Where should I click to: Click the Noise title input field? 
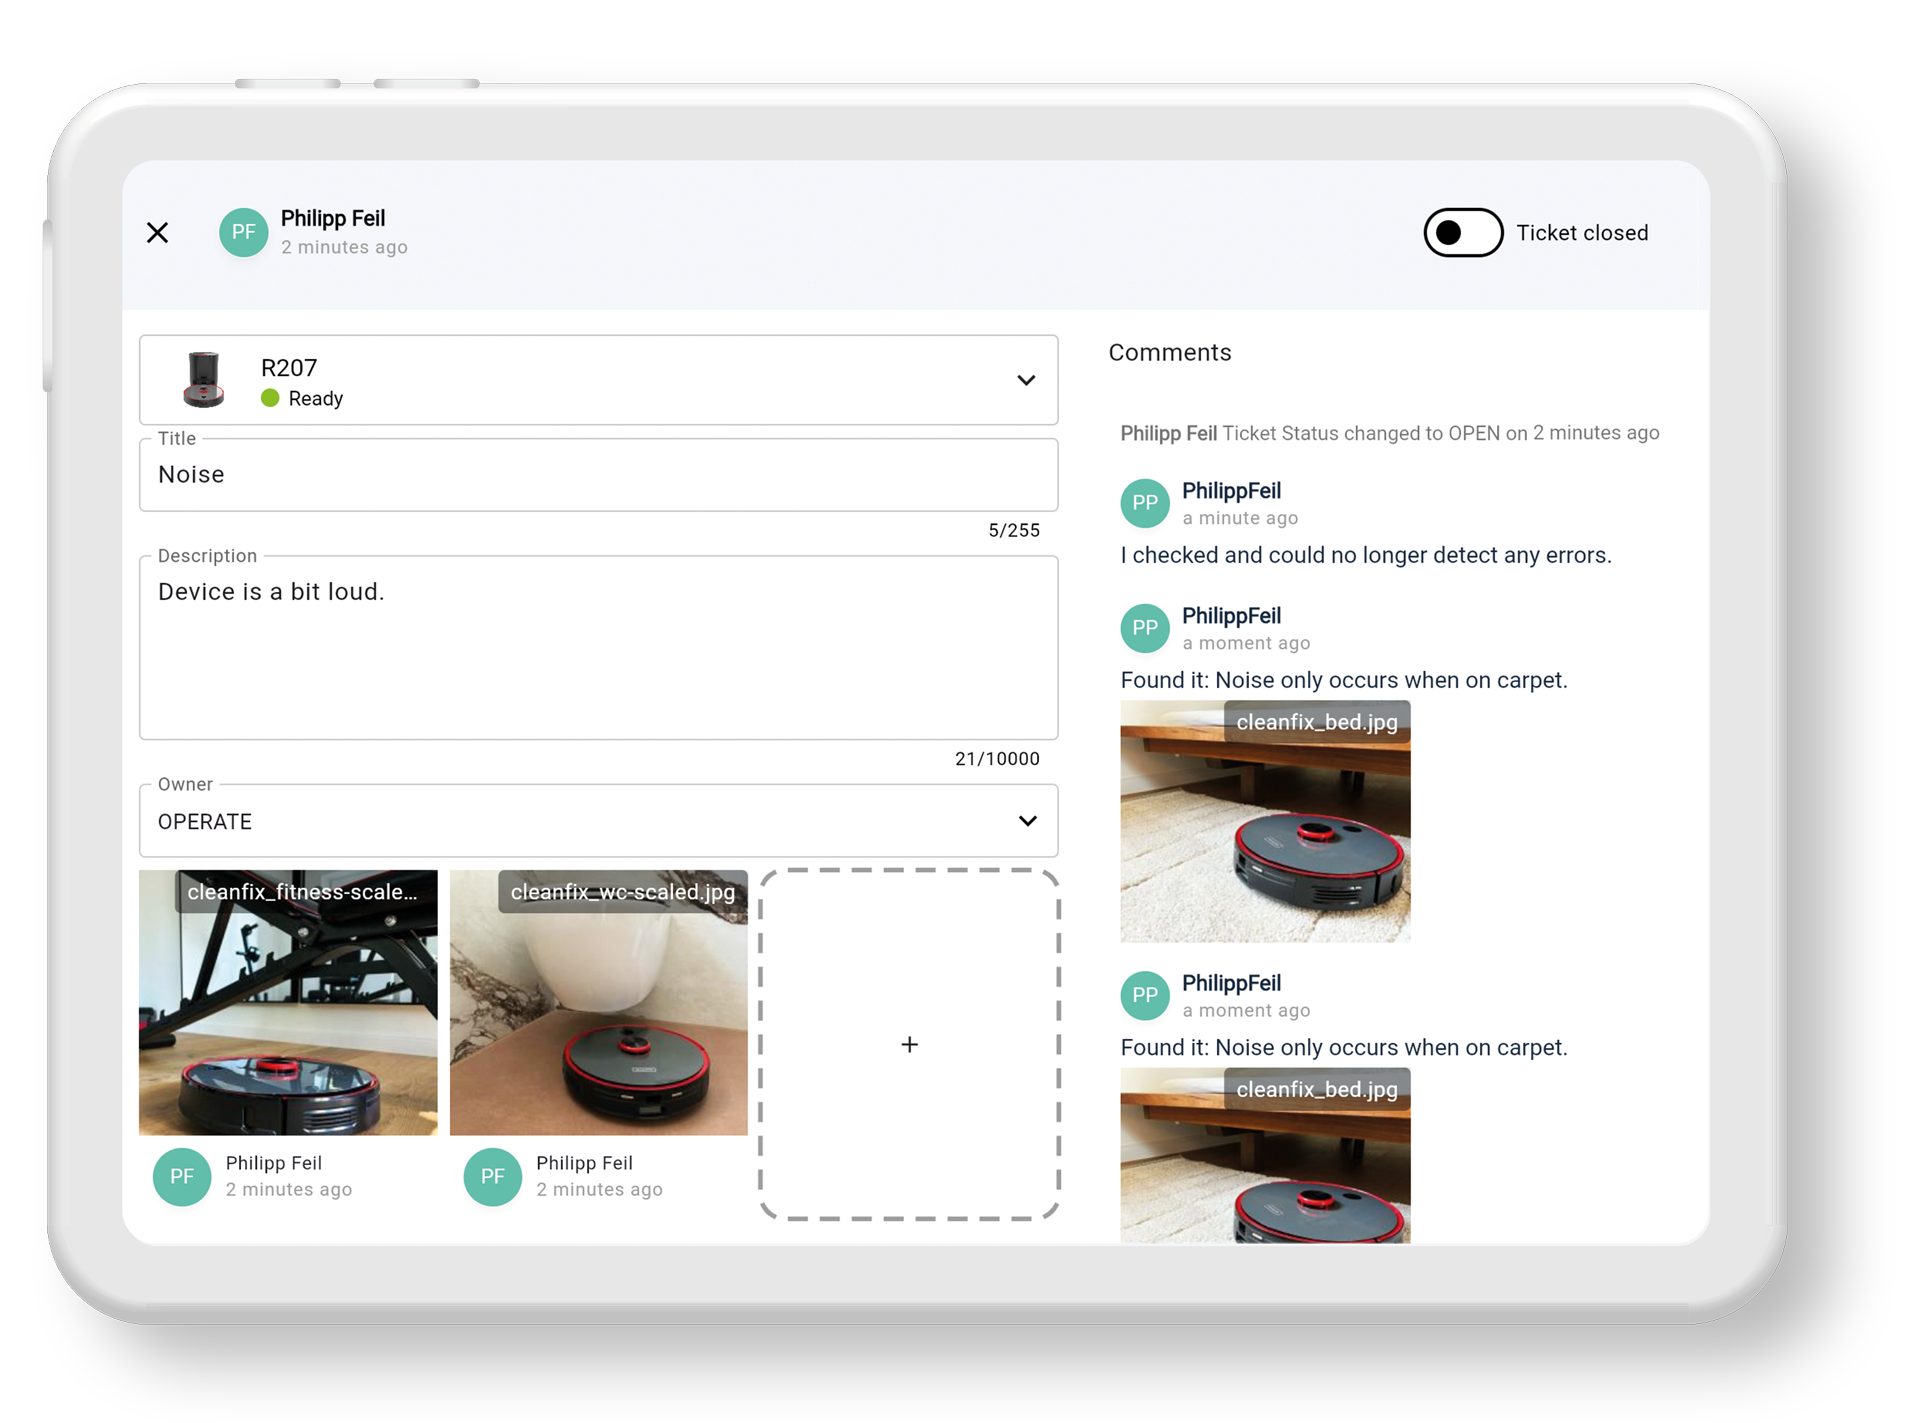pyautogui.click(x=598, y=475)
